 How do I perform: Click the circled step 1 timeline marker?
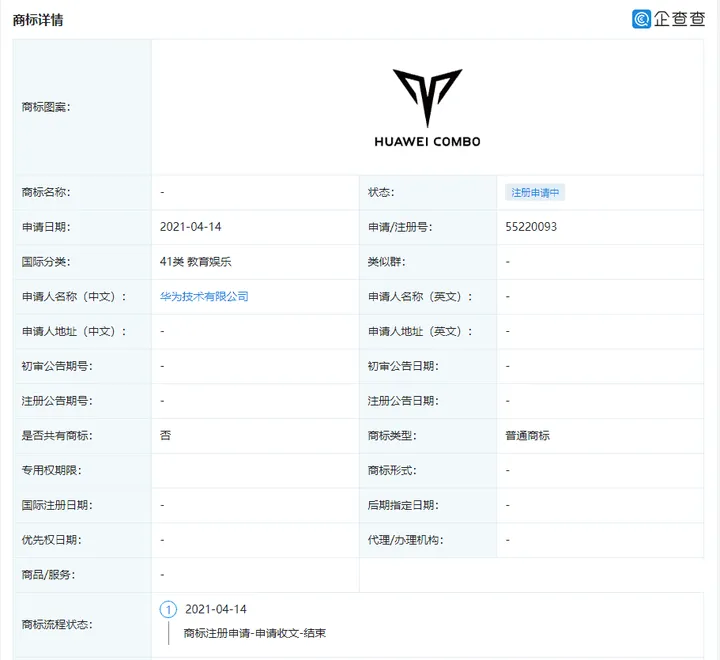click(x=168, y=609)
